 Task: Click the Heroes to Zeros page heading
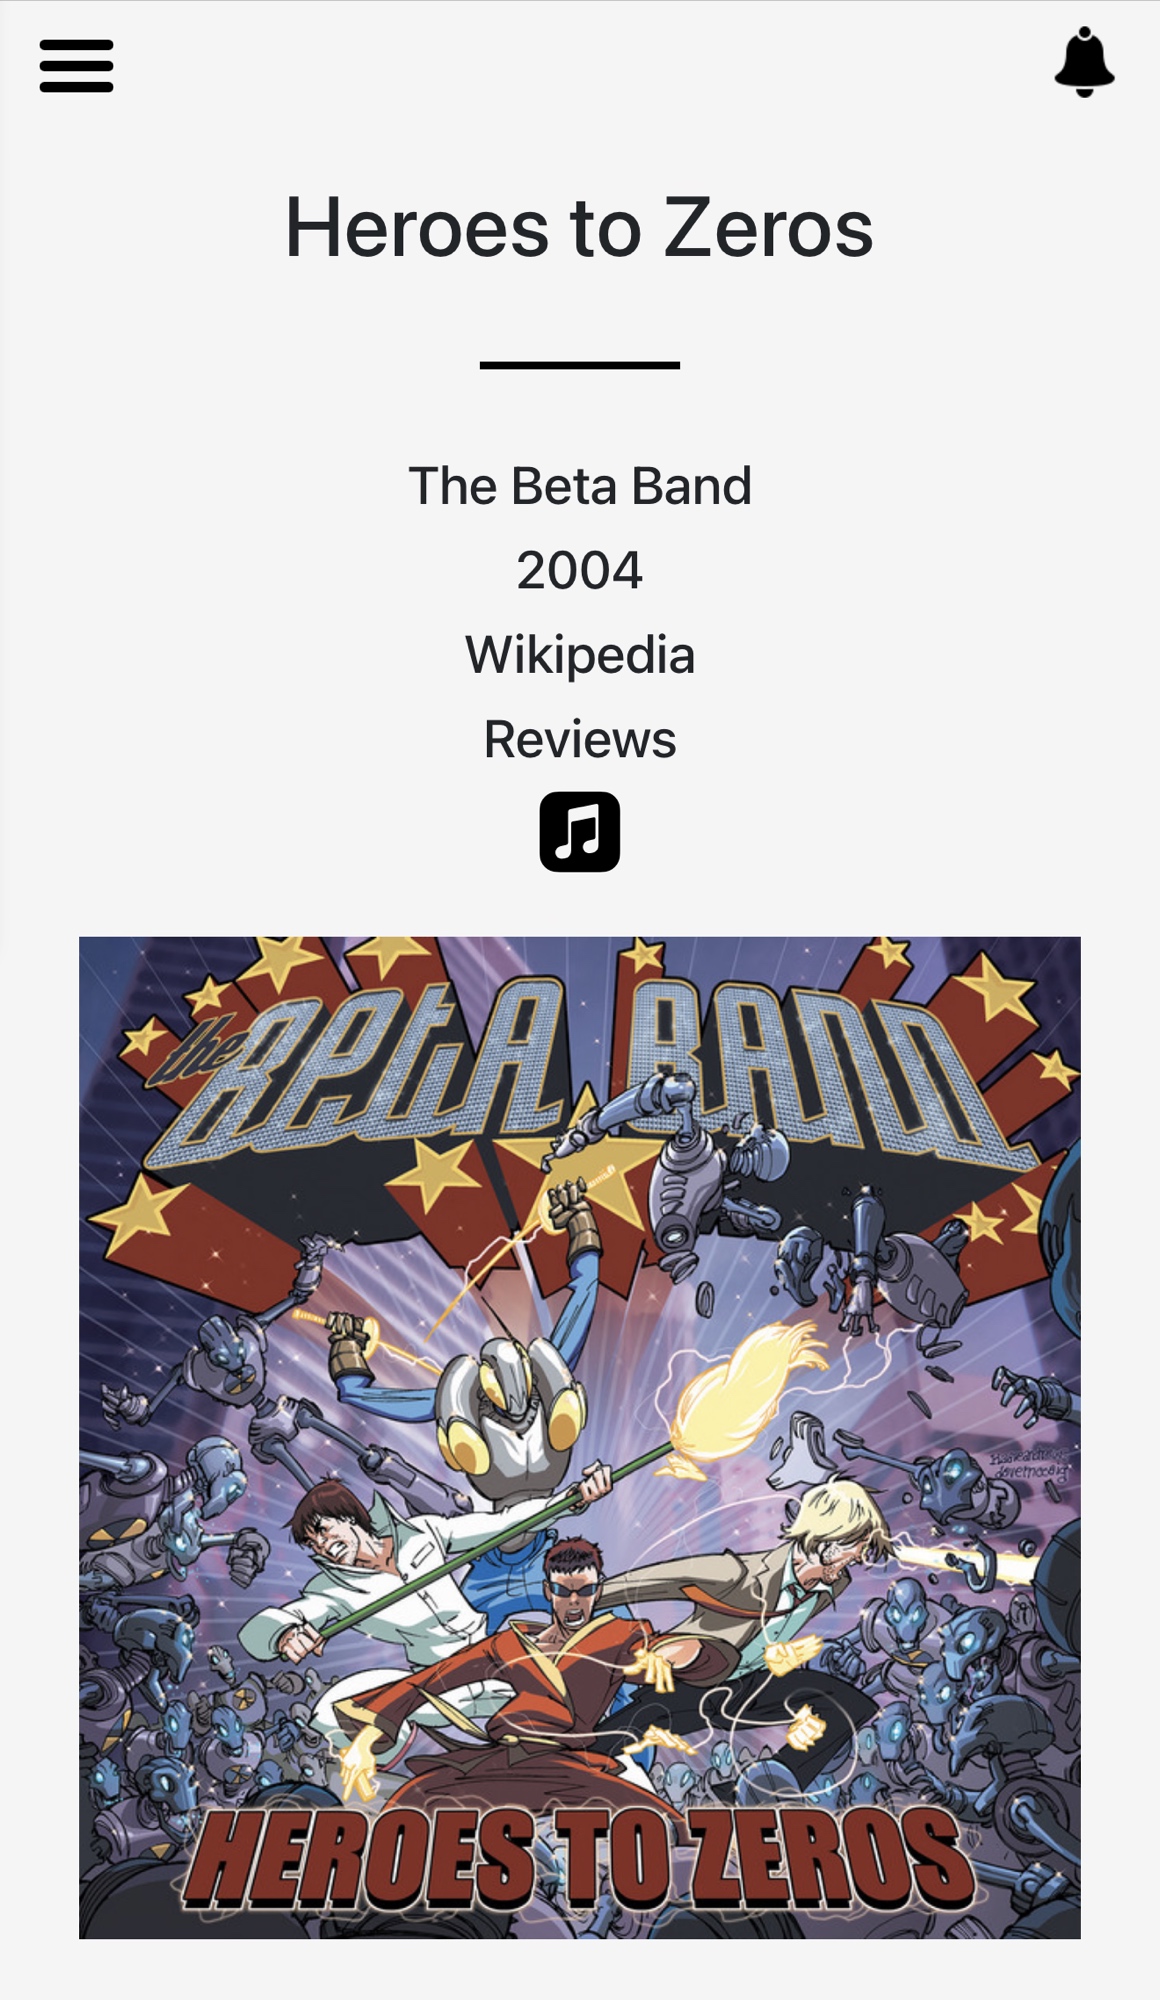click(579, 228)
